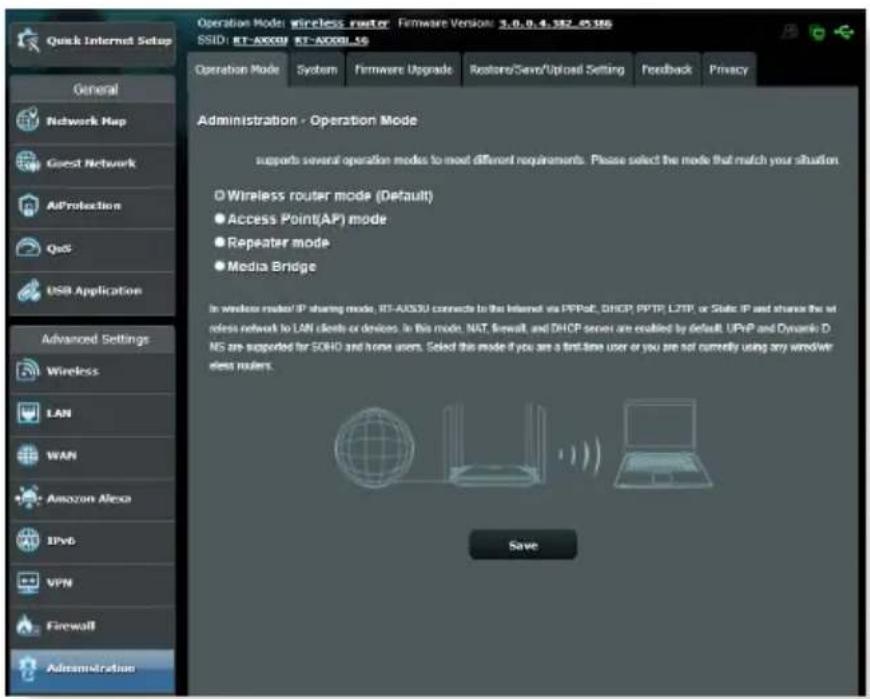Select Repeater mode radio button
This screenshot has height=699, width=870.
tap(220, 242)
